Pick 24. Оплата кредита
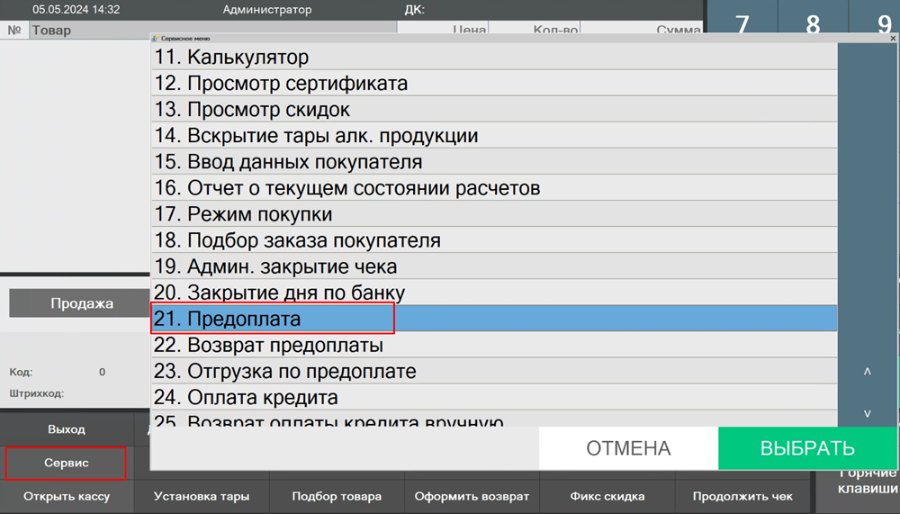This screenshot has height=514, width=900. coord(494,397)
